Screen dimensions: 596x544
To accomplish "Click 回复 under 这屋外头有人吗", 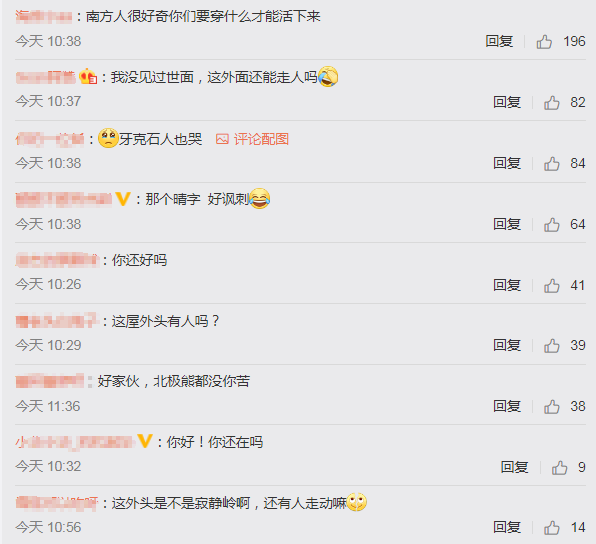I will pos(507,345).
